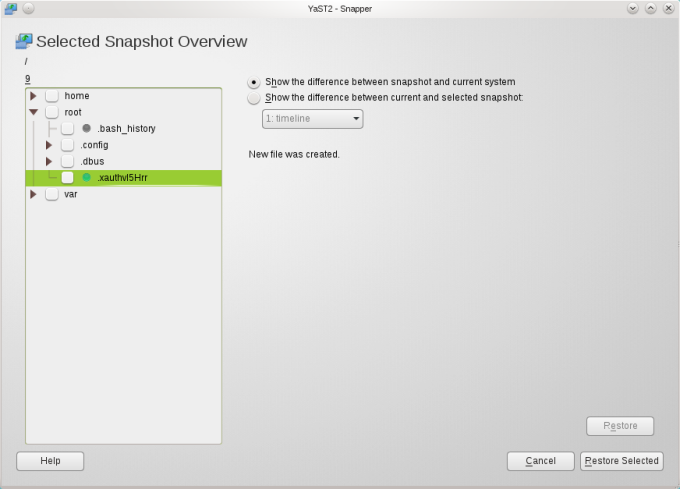Close the Snapper window
680x489 pixels.
click(668, 8)
